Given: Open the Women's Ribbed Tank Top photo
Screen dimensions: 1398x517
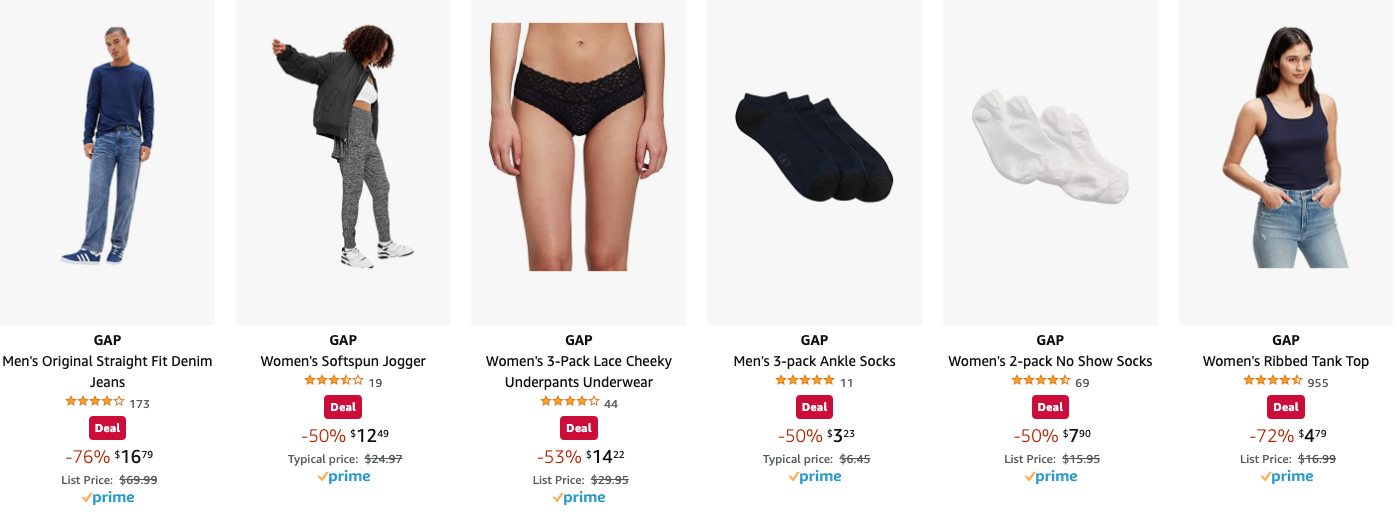Looking at the screenshot, I should pyautogui.click(x=1286, y=162).
